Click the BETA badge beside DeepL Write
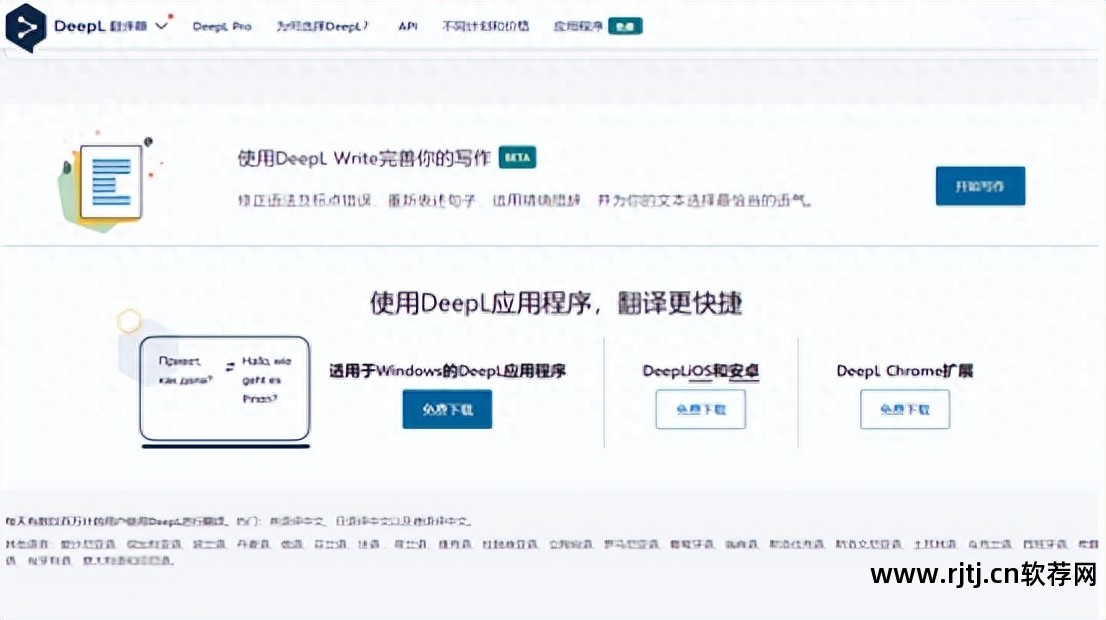 point(517,158)
